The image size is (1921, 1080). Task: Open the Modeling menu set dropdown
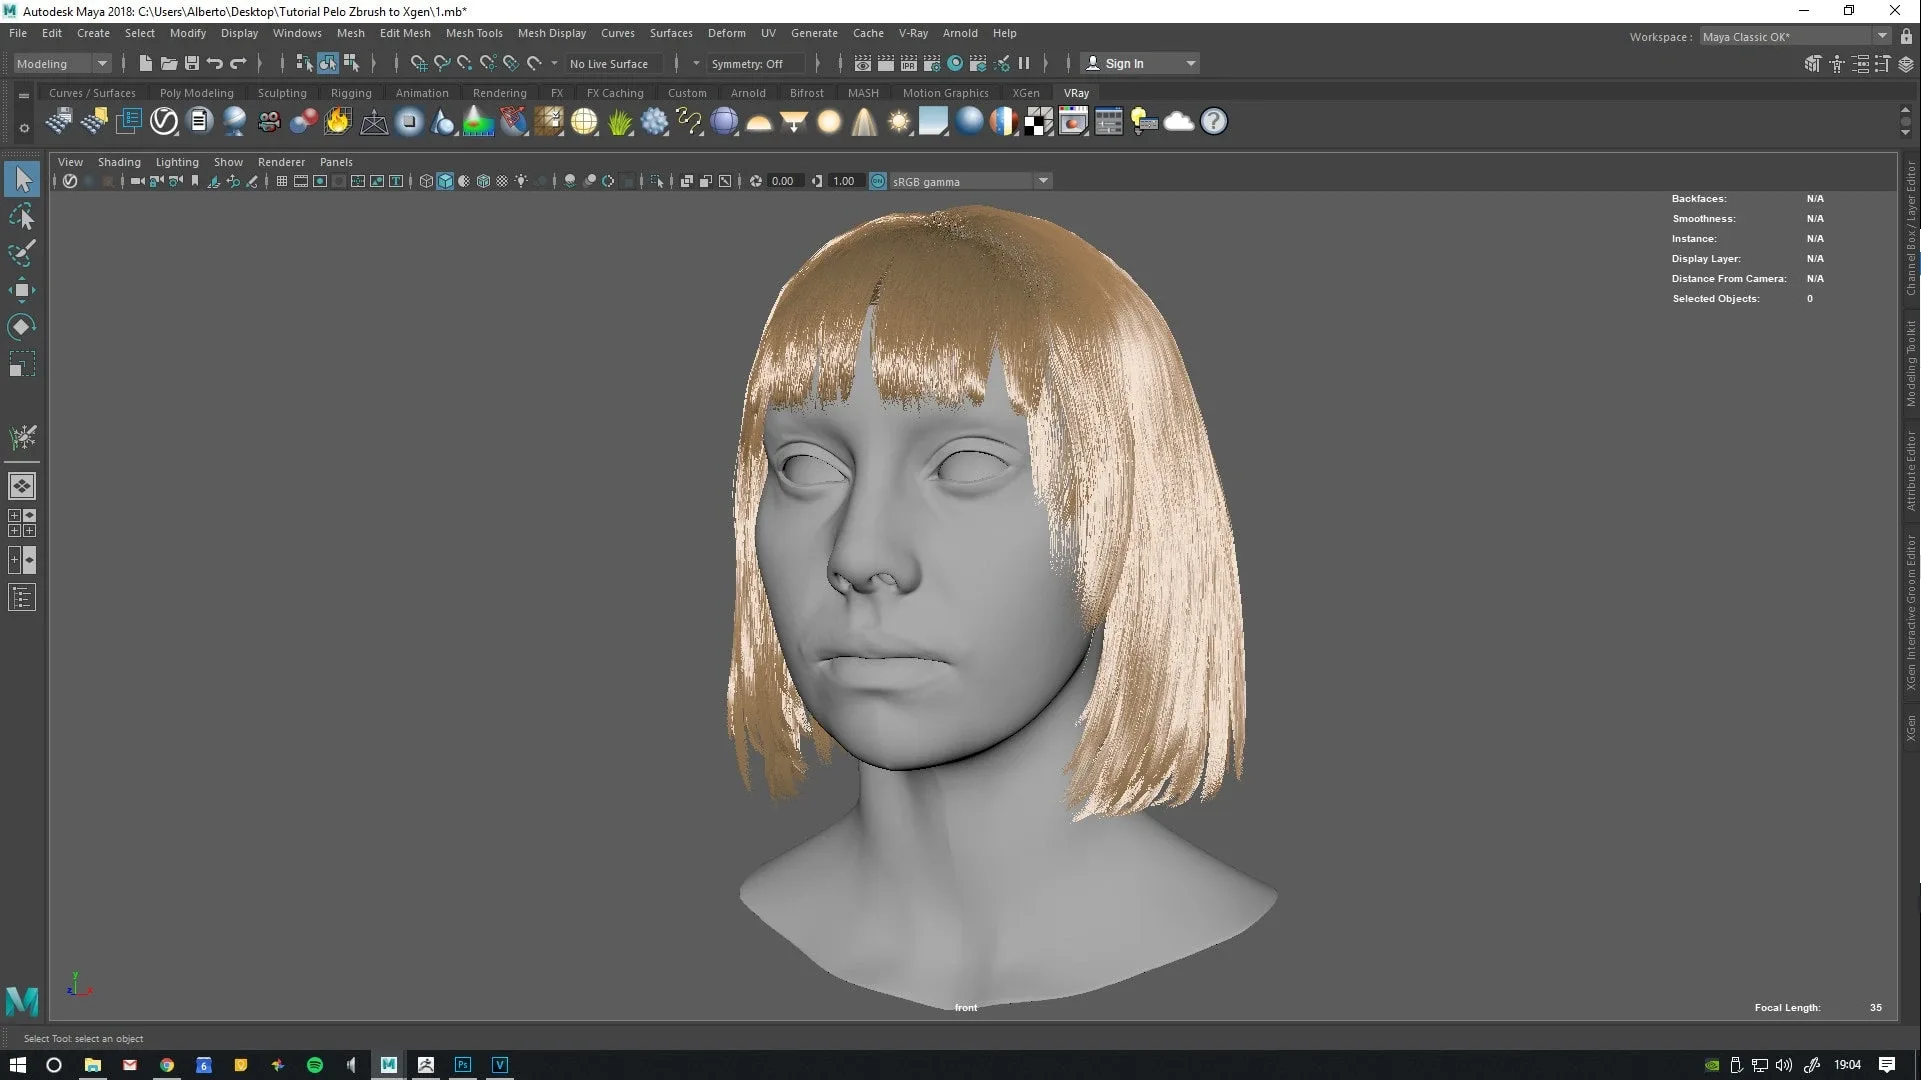tap(60, 63)
